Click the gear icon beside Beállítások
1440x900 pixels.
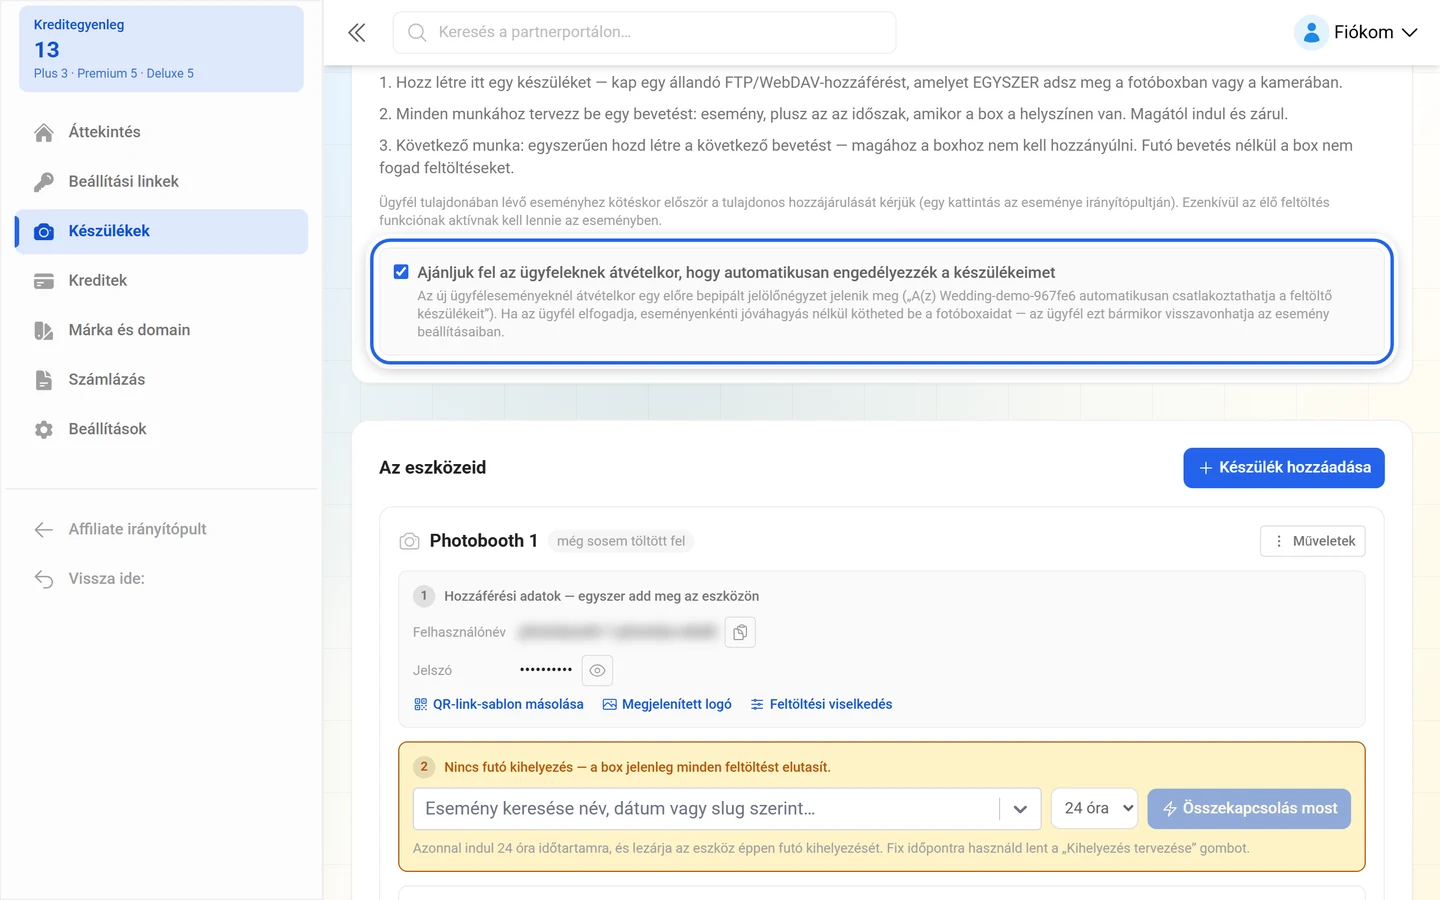(x=44, y=429)
